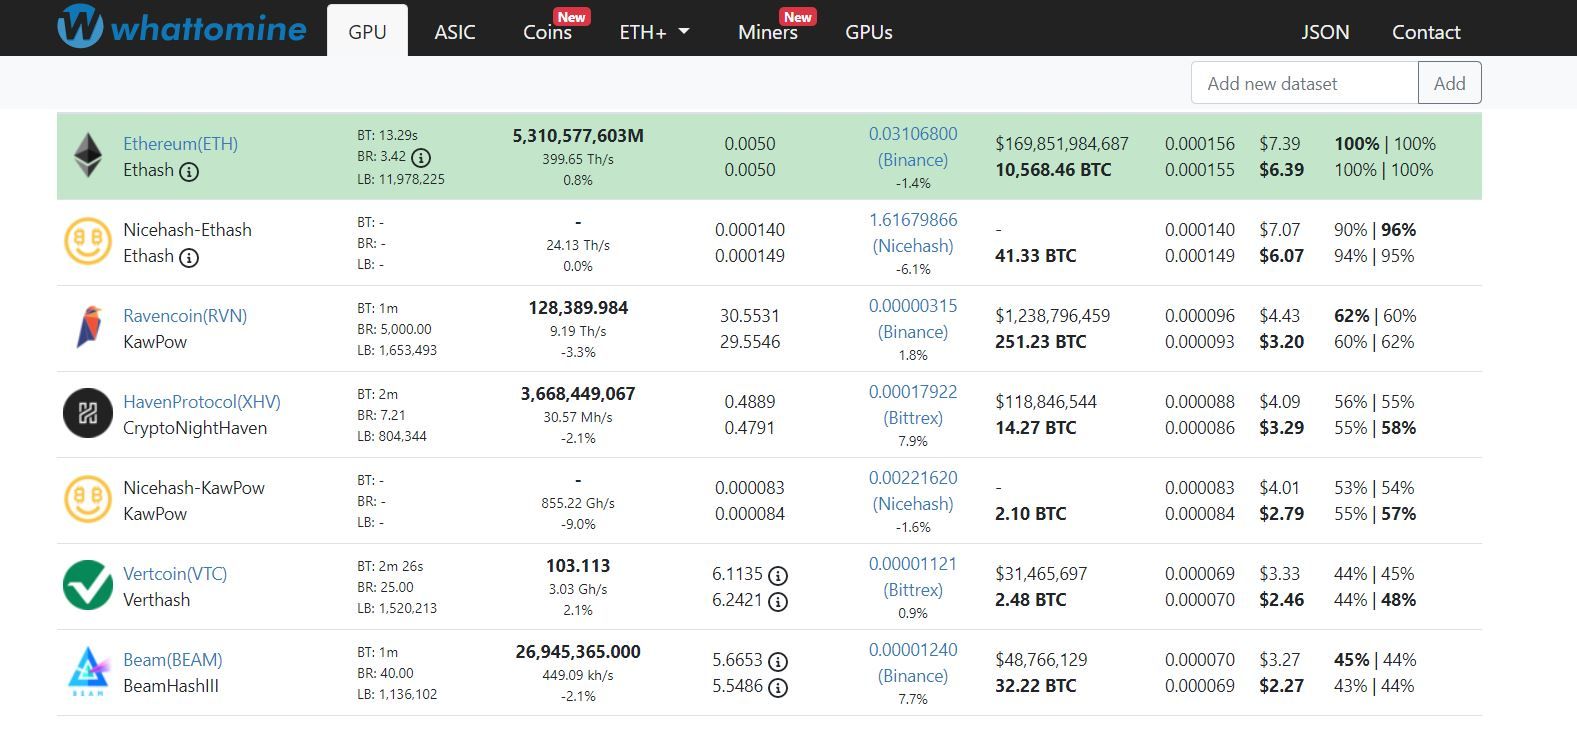Click the whattomine logo
Image resolution: width=1577 pixels, height=729 pixels.
(182, 27)
